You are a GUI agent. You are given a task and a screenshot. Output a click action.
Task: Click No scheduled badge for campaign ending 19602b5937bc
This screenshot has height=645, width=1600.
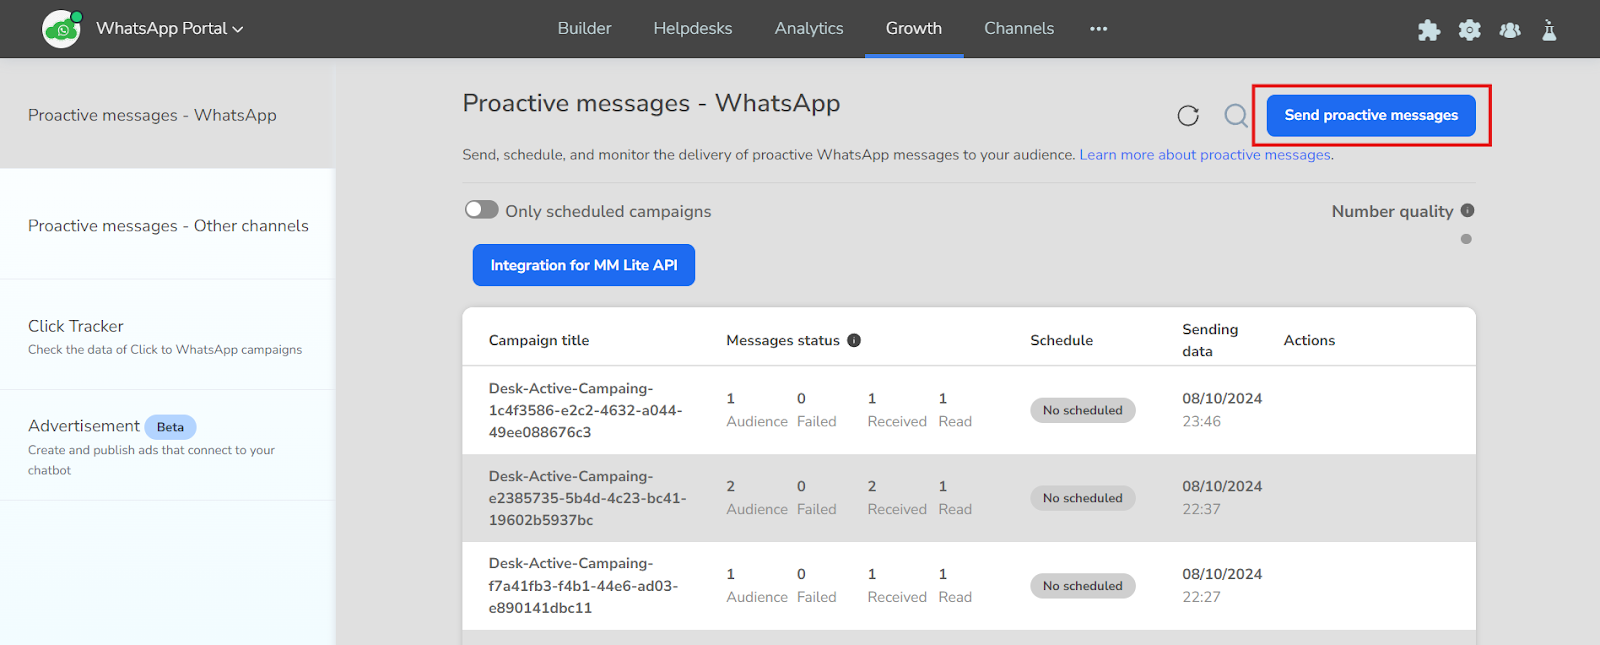(1083, 498)
